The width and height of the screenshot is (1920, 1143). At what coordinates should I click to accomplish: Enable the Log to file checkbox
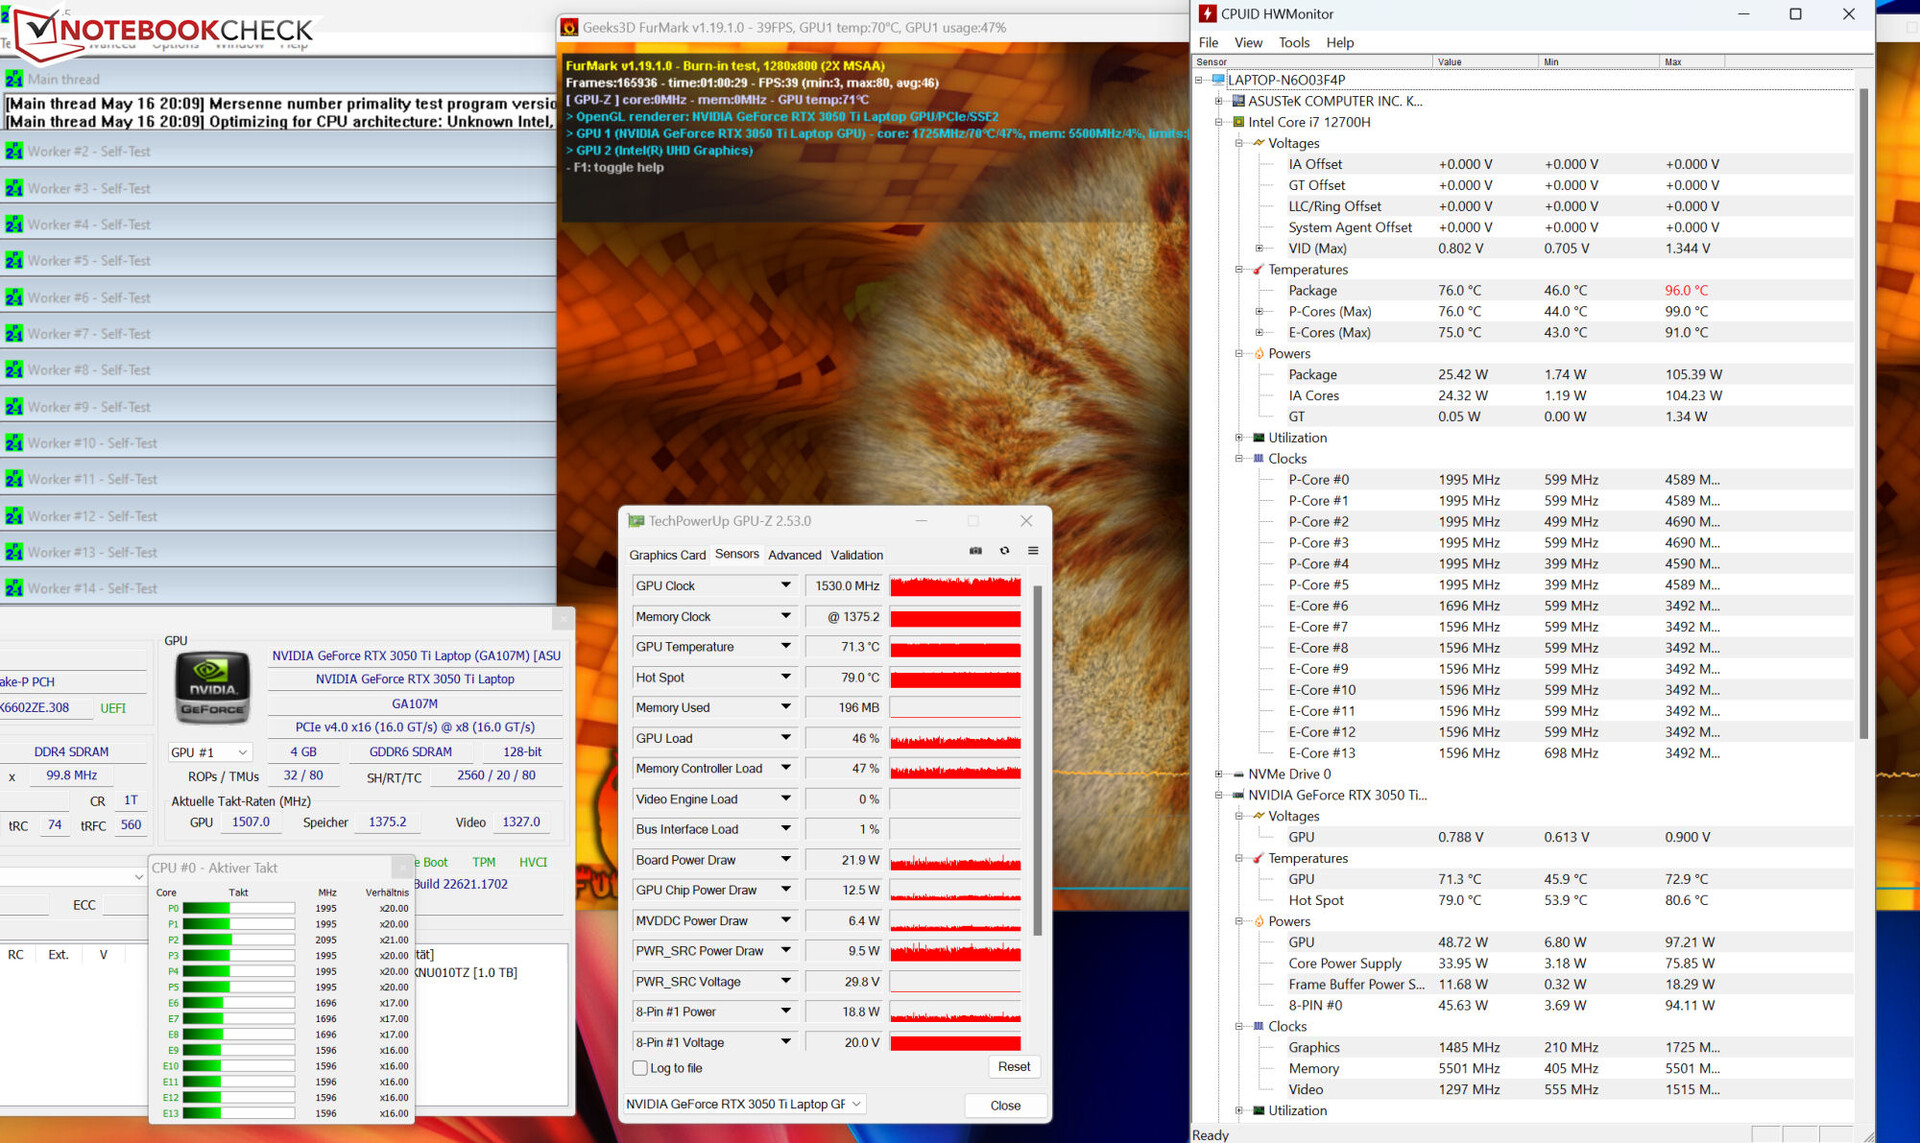pyautogui.click(x=640, y=1068)
